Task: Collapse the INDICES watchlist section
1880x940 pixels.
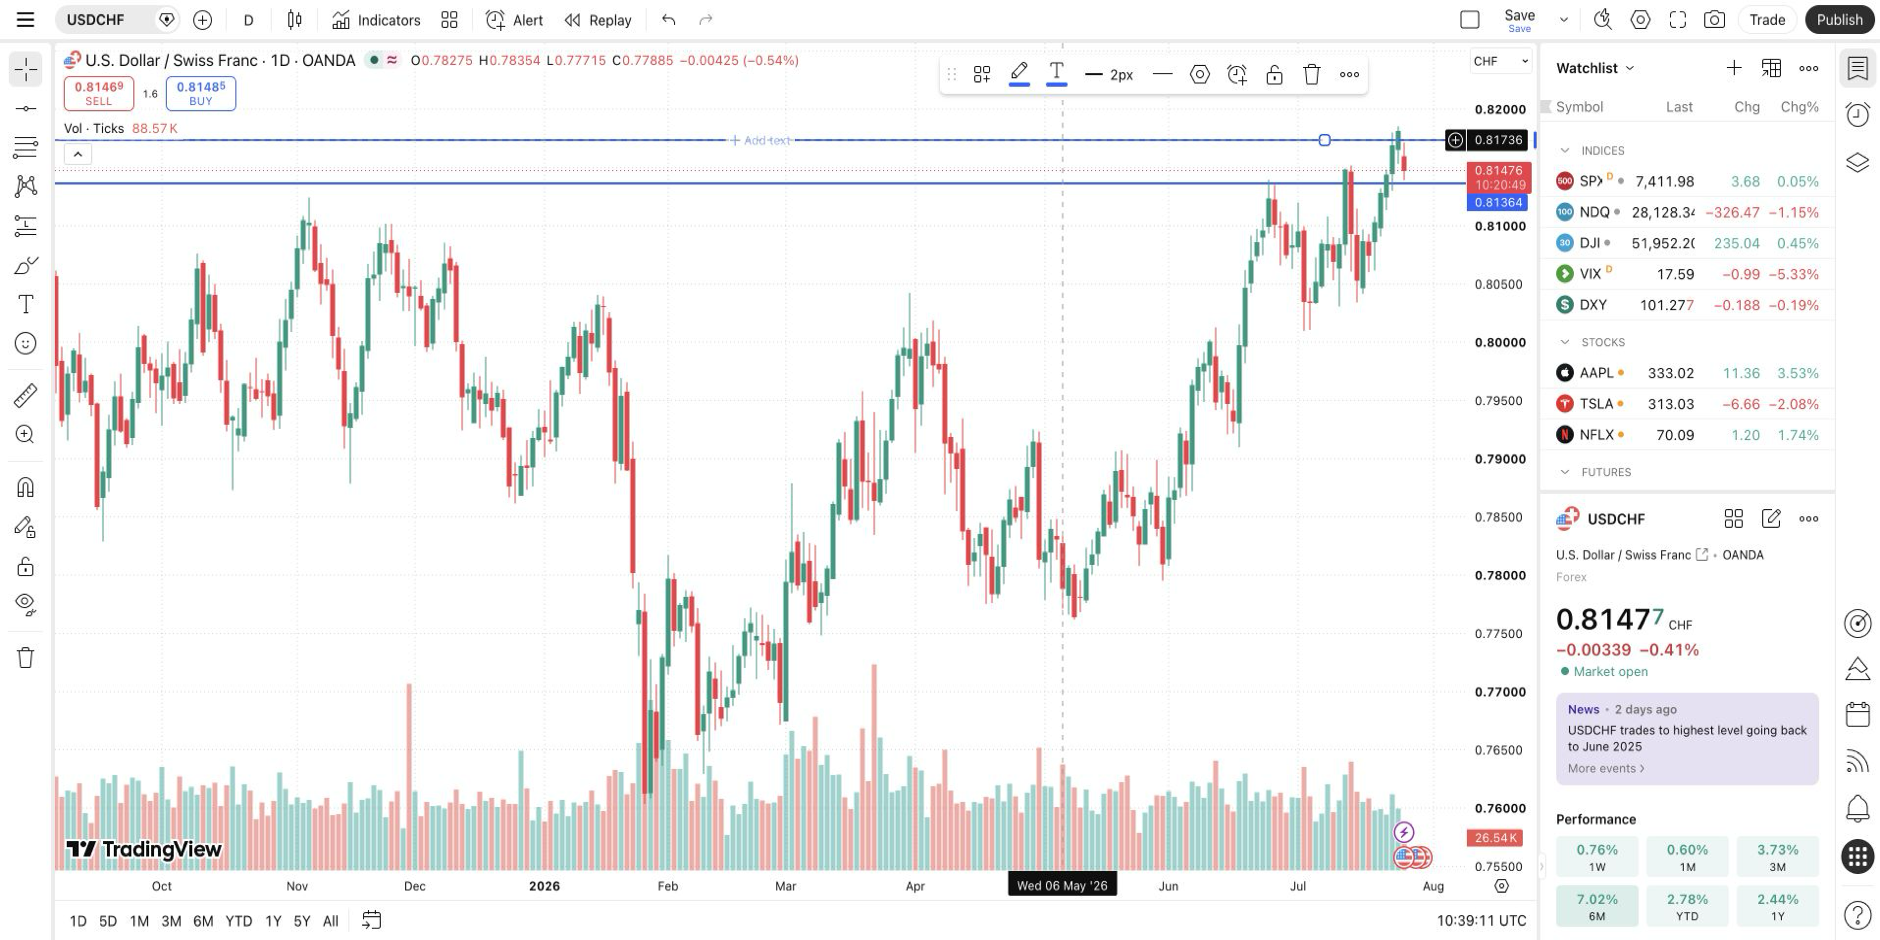Action: pos(1565,151)
